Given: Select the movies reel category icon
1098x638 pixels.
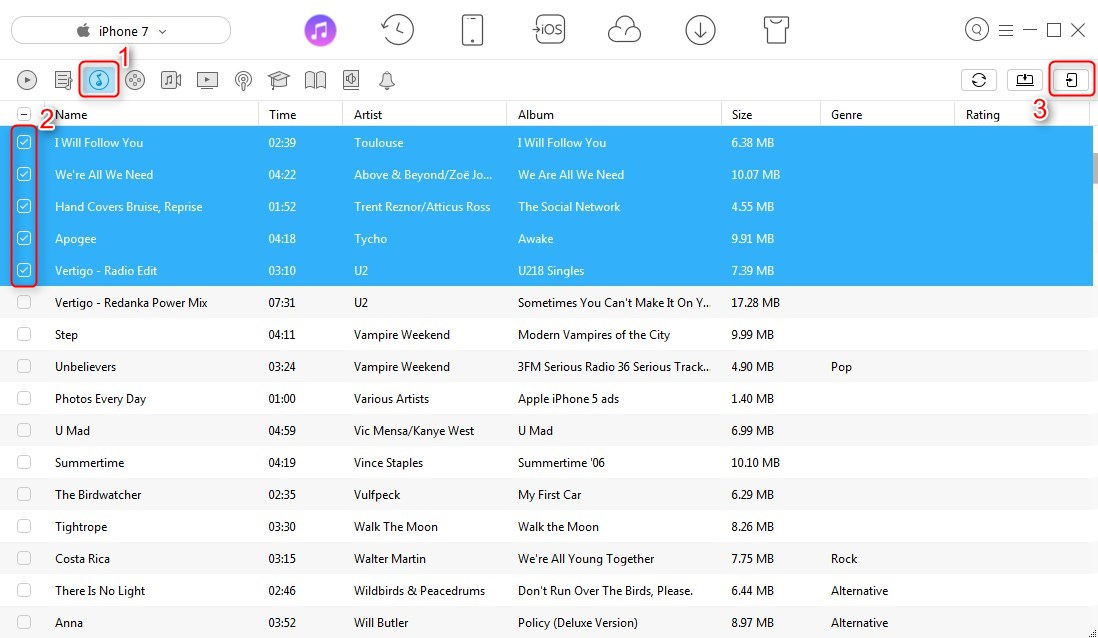Looking at the screenshot, I should tap(135, 81).
